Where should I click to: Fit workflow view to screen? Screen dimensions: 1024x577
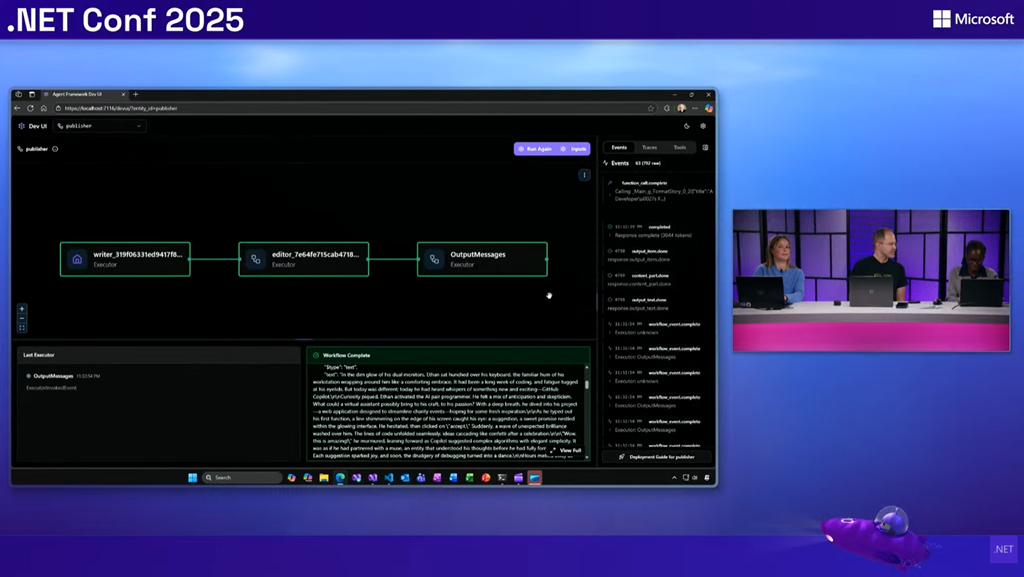(x=22, y=327)
